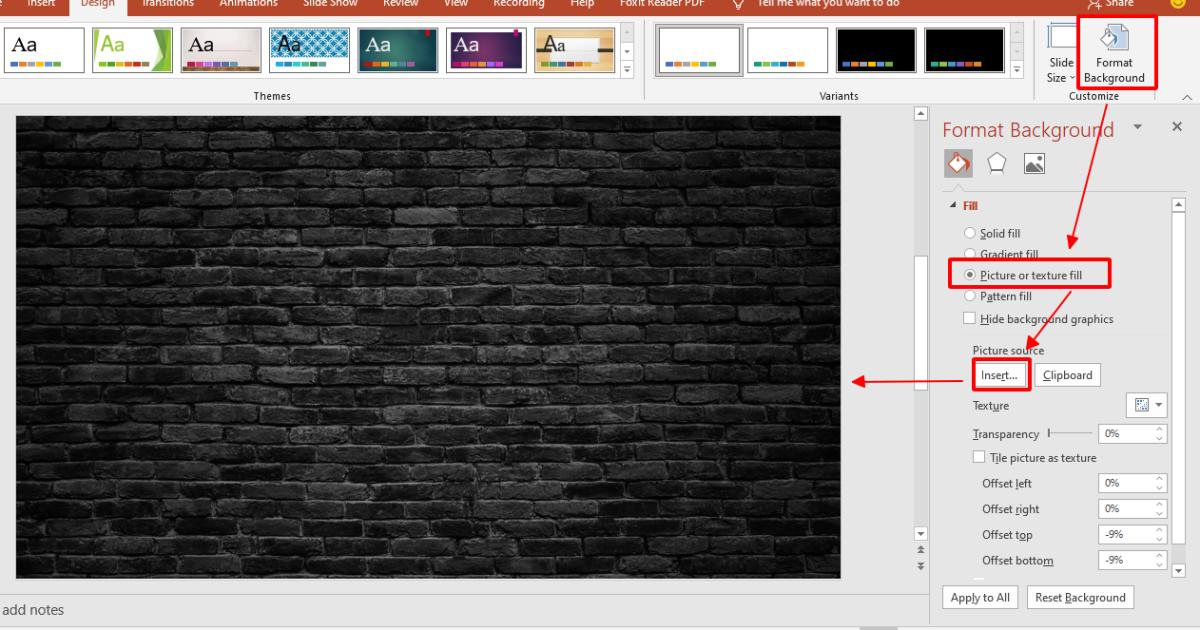Open the Effects pentagon icon in the pane
Screen dimensions: 1200x630
pos(996,163)
